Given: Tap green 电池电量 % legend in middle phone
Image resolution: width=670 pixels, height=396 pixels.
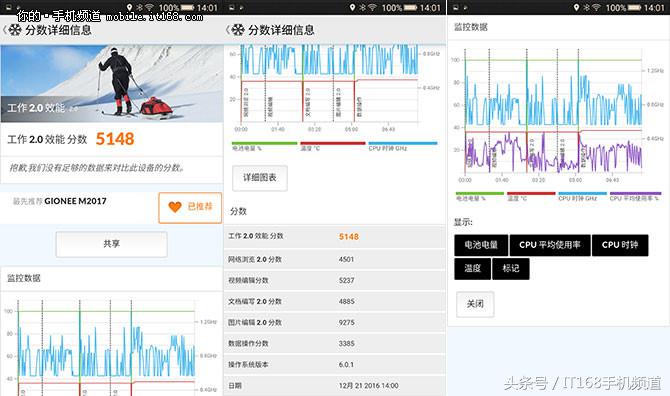Looking at the screenshot, I should [x=264, y=146].
